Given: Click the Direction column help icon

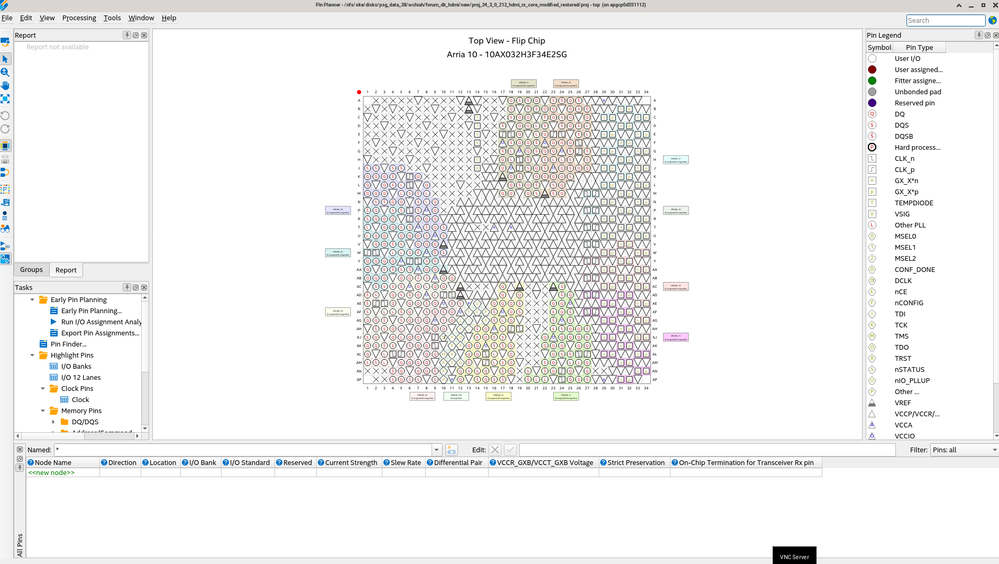Looking at the screenshot, I should [x=104, y=463].
